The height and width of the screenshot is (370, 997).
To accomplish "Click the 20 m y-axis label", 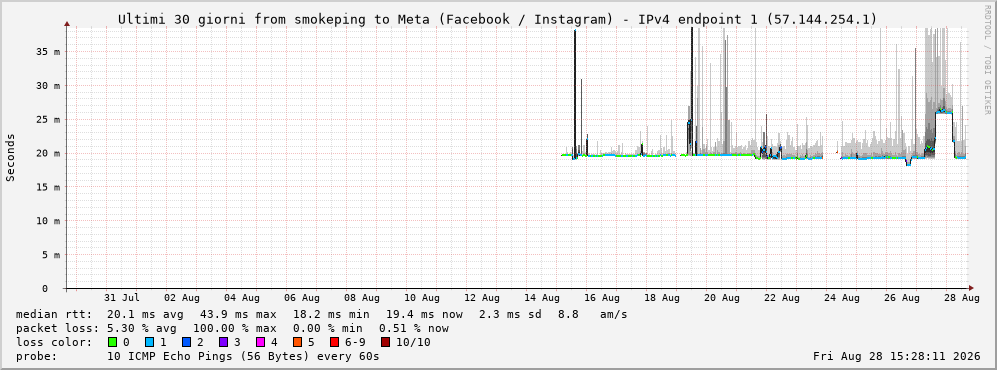I will point(48,153).
